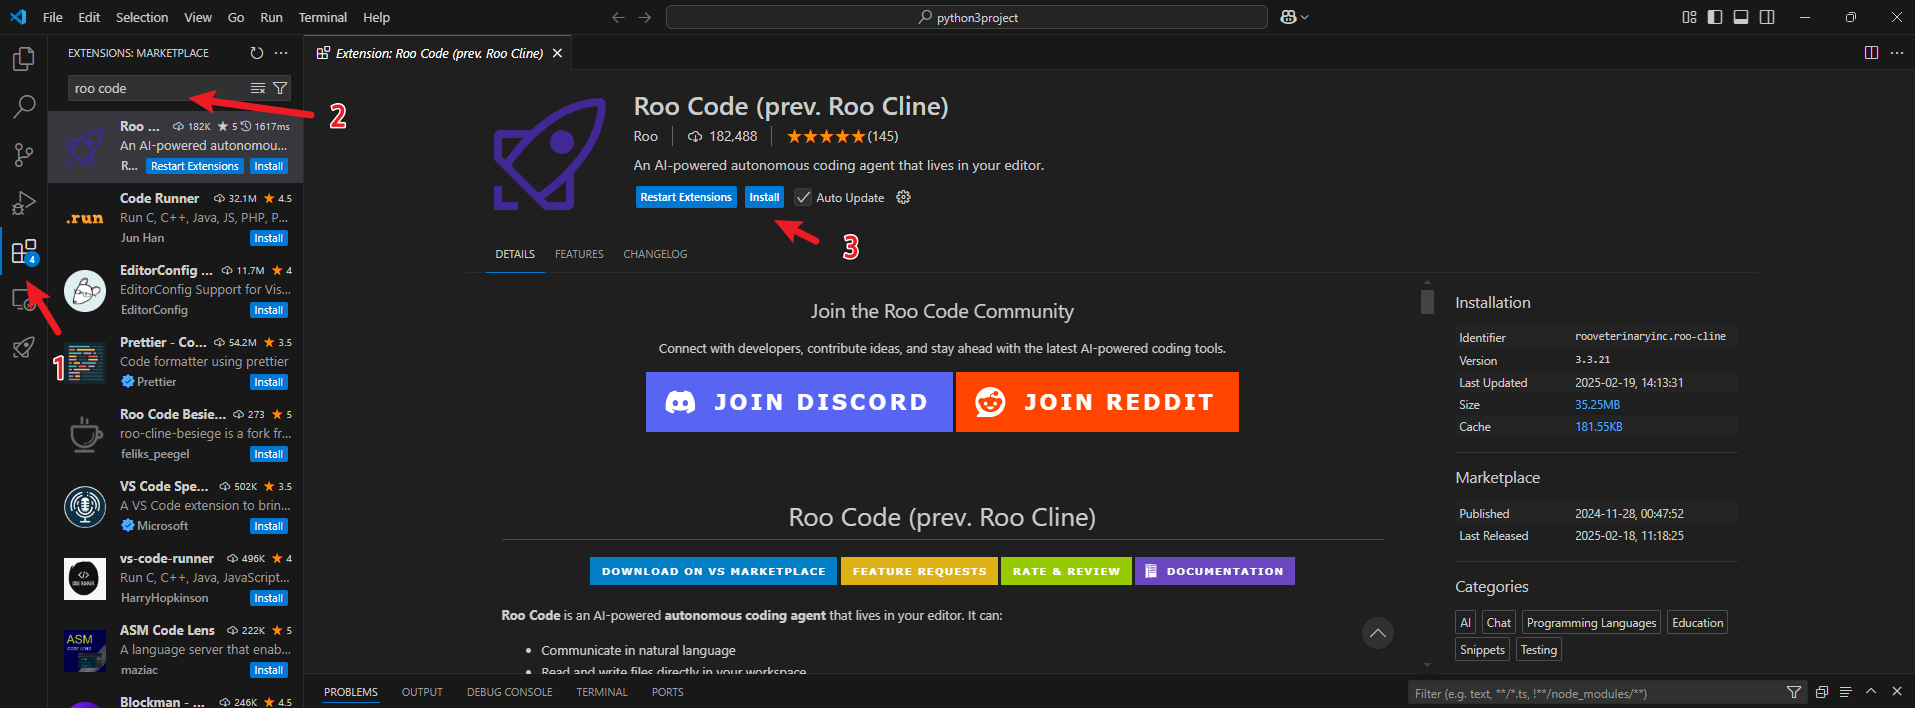Image resolution: width=1915 pixels, height=708 pixels.
Task: Select ASM Code Lens extension entry
Action: click(x=175, y=650)
